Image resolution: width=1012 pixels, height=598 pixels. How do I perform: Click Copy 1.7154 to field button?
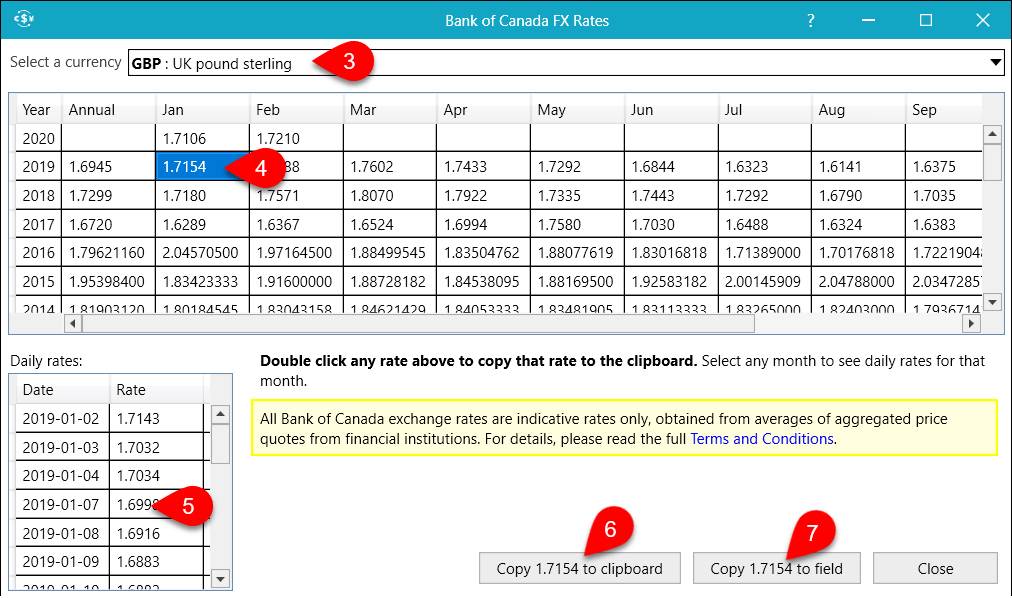click(x=776, y=568)
